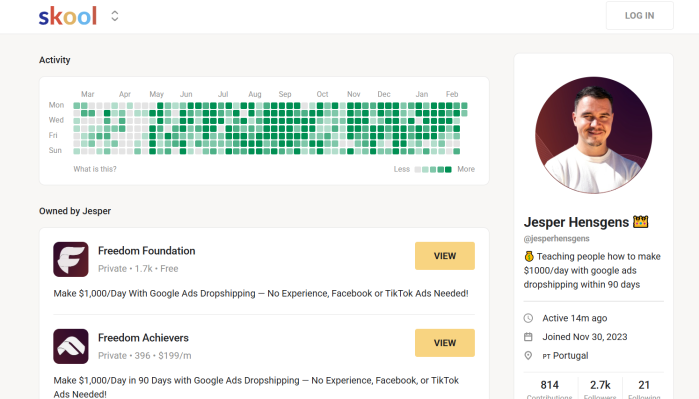Image resolution: width=699 pixels, height=399 pixels.
Task: Open the Freedom Achievers title link
Action: point(143,338)
